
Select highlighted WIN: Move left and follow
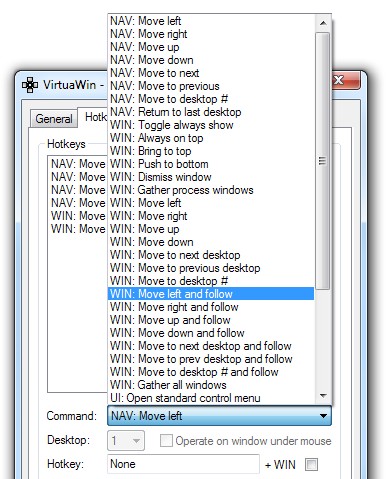(211, 294)
